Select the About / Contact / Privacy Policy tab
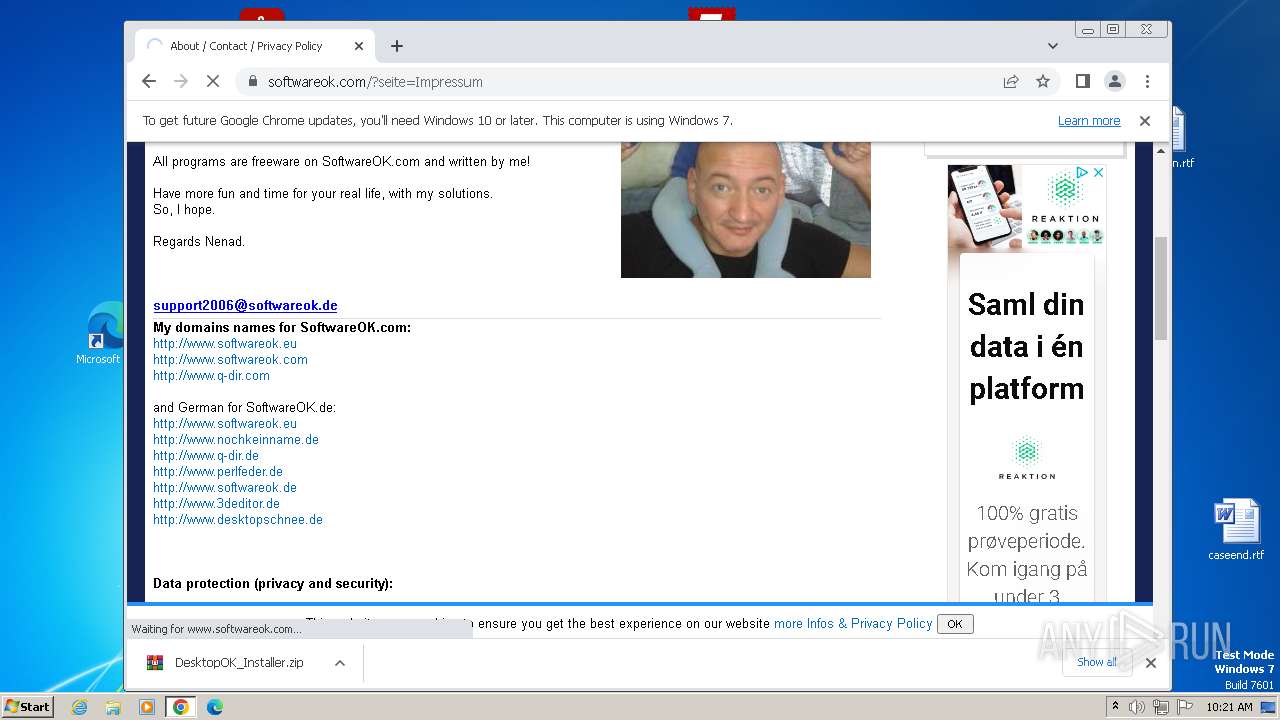1280x720 pixels. (255, 46)
